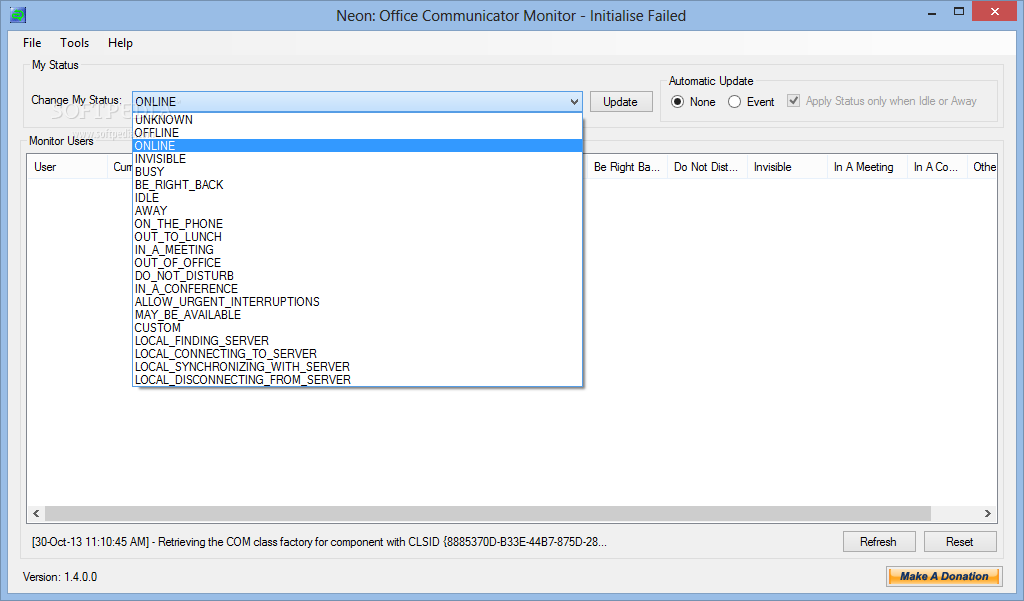Collapse the Change My Status dropdown arrow
The width and height of the screenshot is (1024, 601).
coord(573,102)
